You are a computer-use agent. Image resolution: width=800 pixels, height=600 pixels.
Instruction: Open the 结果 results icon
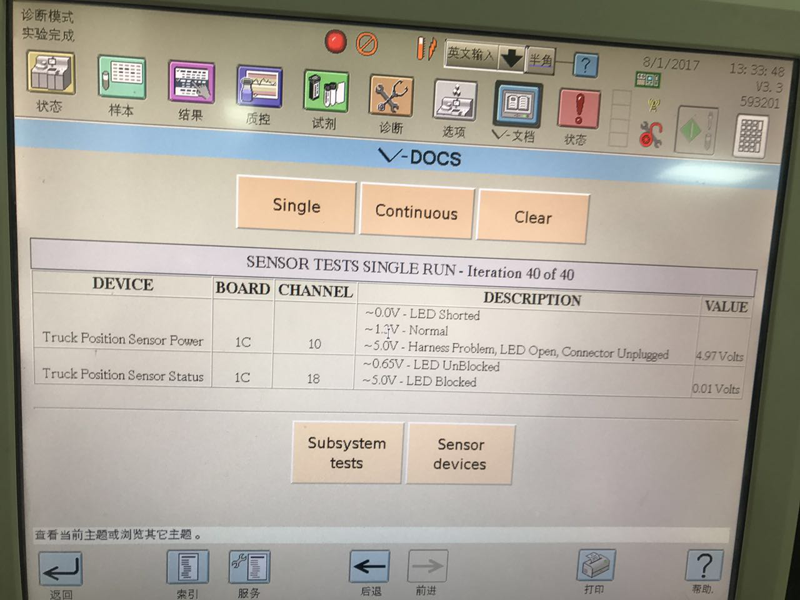(191, 83)
